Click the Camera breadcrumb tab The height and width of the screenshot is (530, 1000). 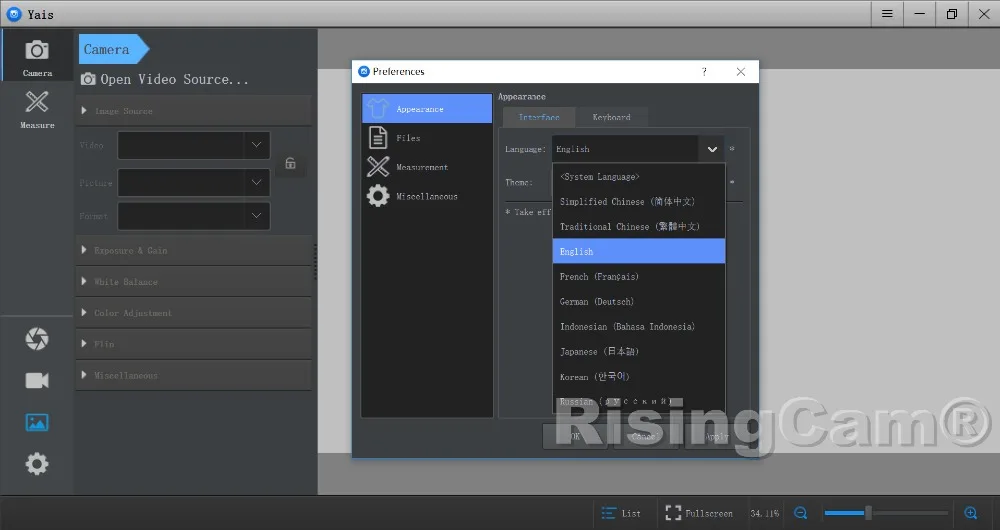pyautogui.click(x=113, y=49)
